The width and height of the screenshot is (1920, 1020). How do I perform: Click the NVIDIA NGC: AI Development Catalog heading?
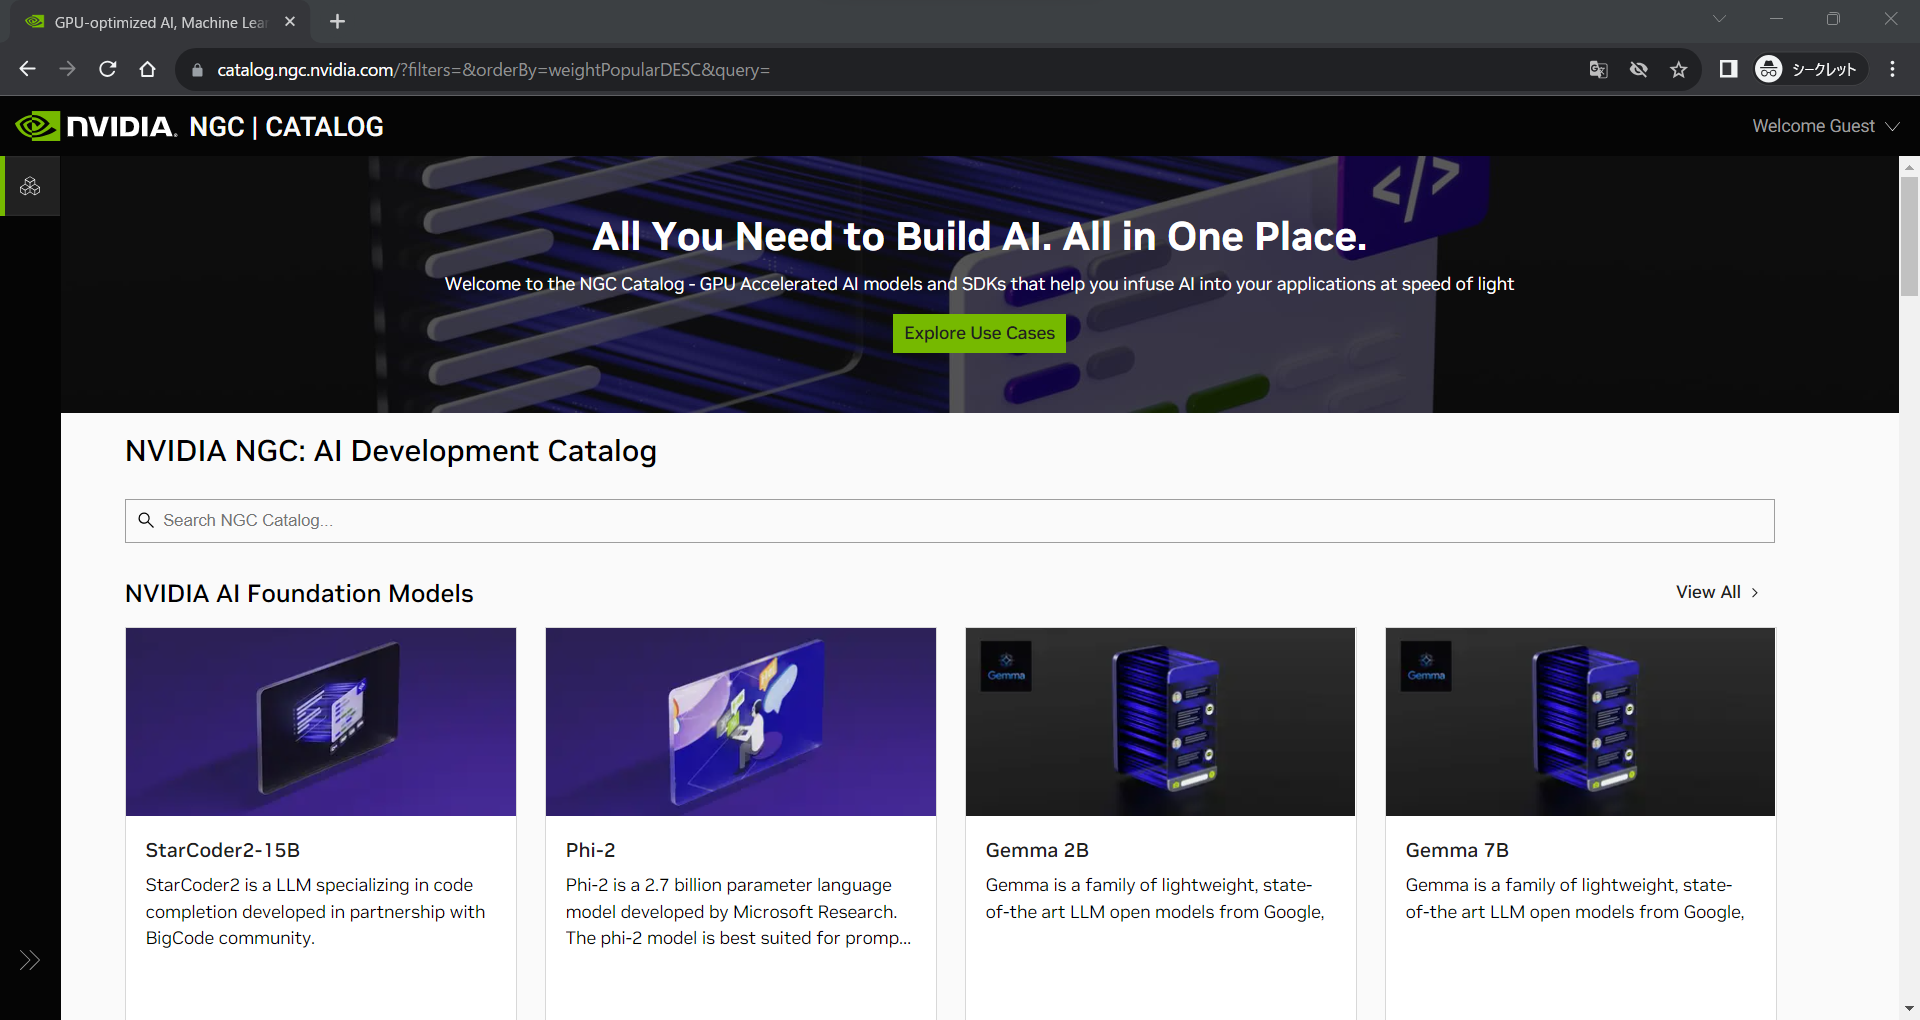[x=391, y=451]
